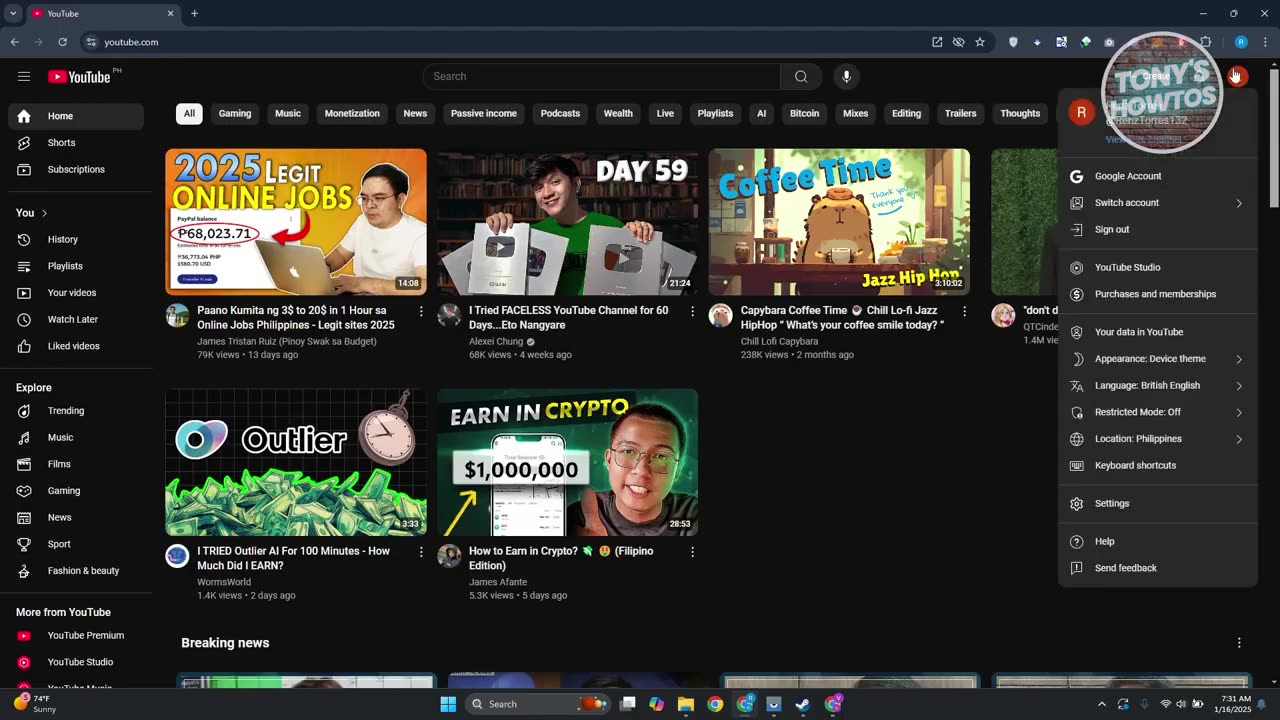1280x720 pixels.
Task: Click the search magnifier button
Action: tap(801, 76)
